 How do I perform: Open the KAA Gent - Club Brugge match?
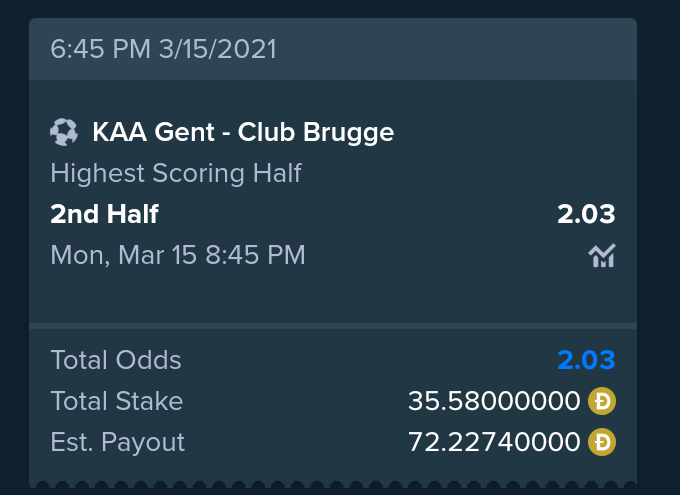pyautogui.click(x=243, y=132)
